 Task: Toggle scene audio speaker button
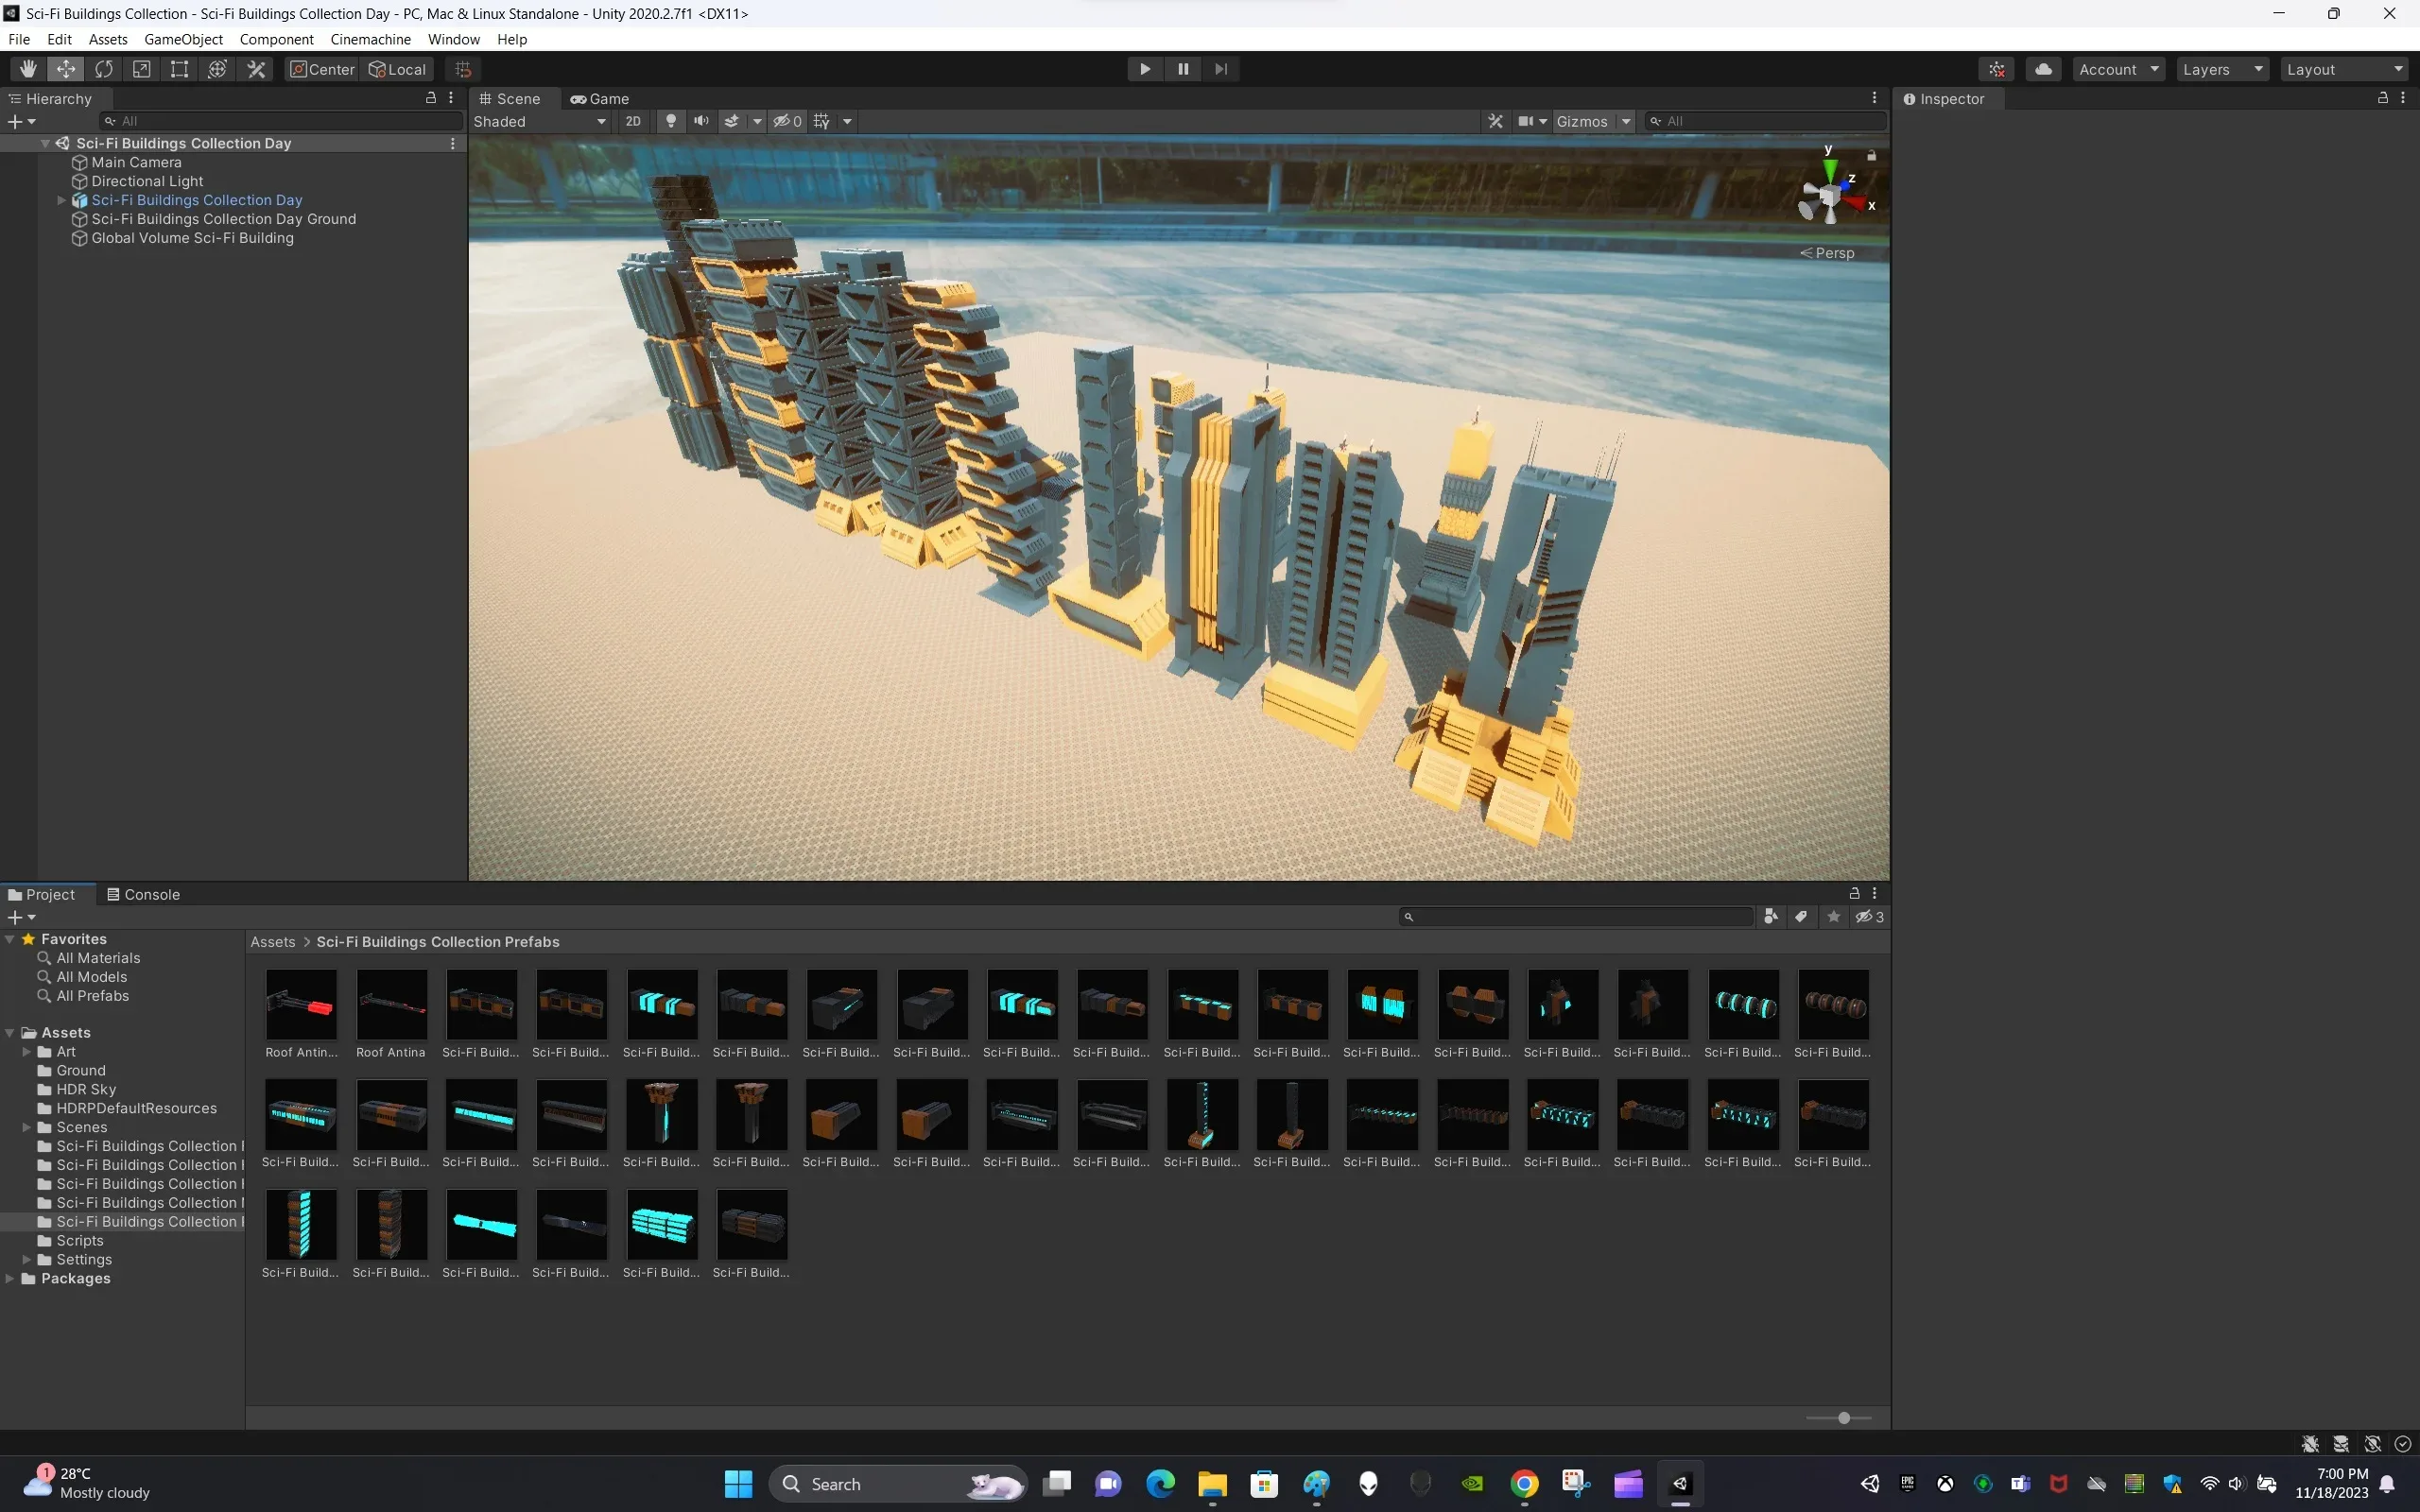(x=701, y=121)
